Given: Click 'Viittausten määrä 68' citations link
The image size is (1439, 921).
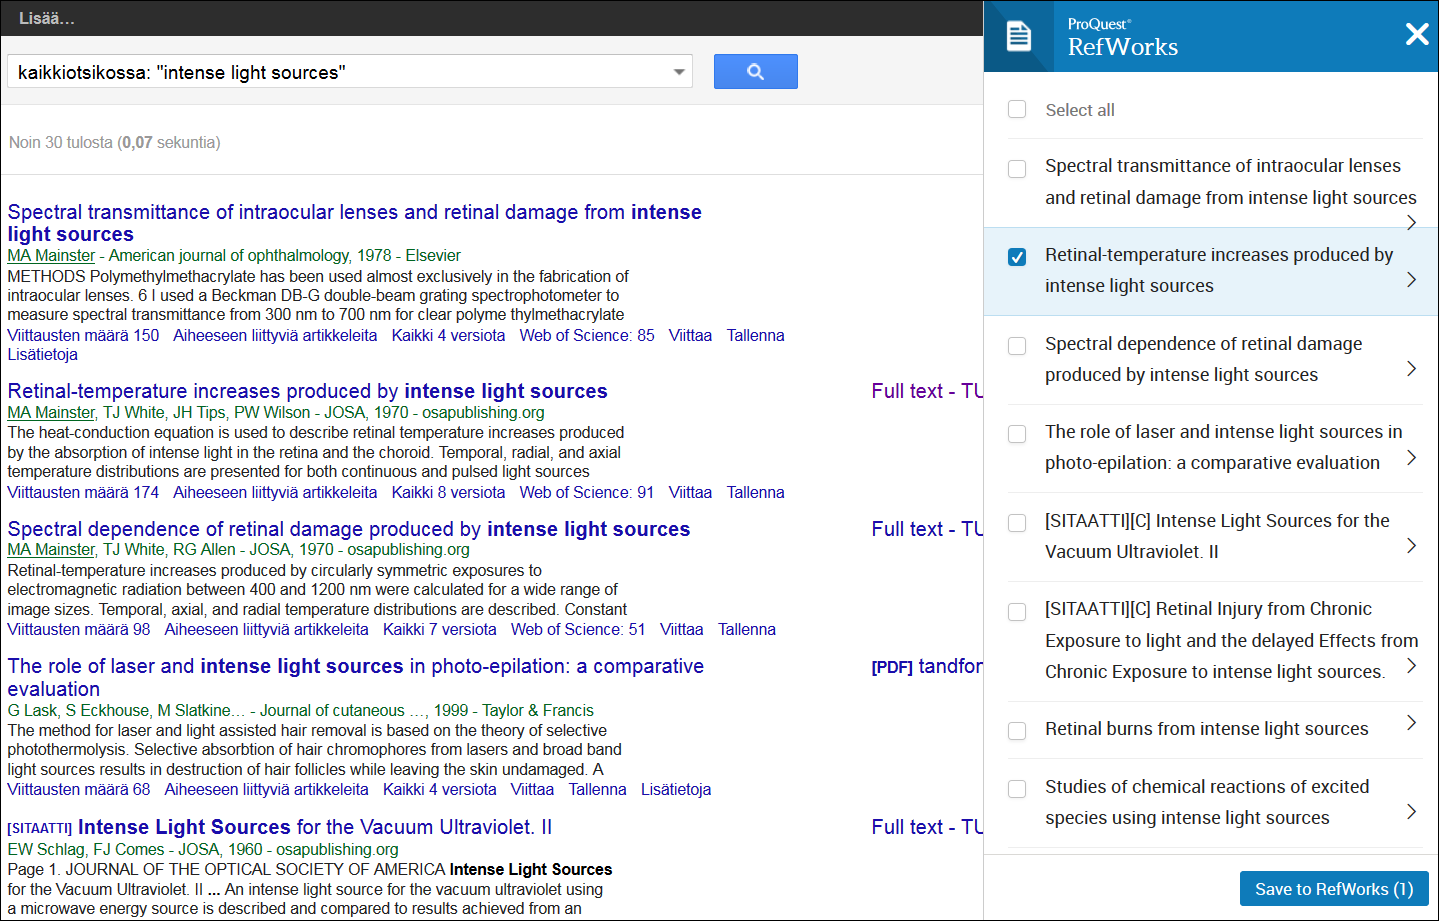Looking at the screenshot, I should (79, 789).
